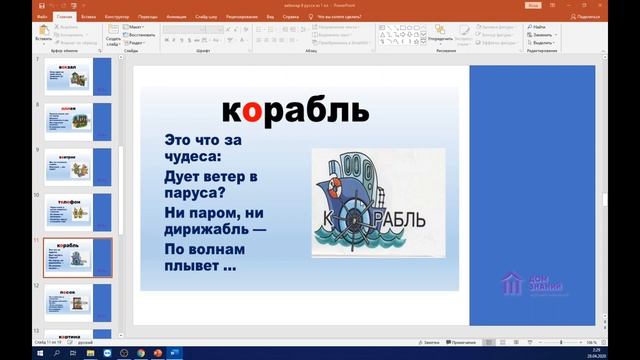Click the large Paste (Вставить) icon
This screenshot has width=640, height=360.
44,31
